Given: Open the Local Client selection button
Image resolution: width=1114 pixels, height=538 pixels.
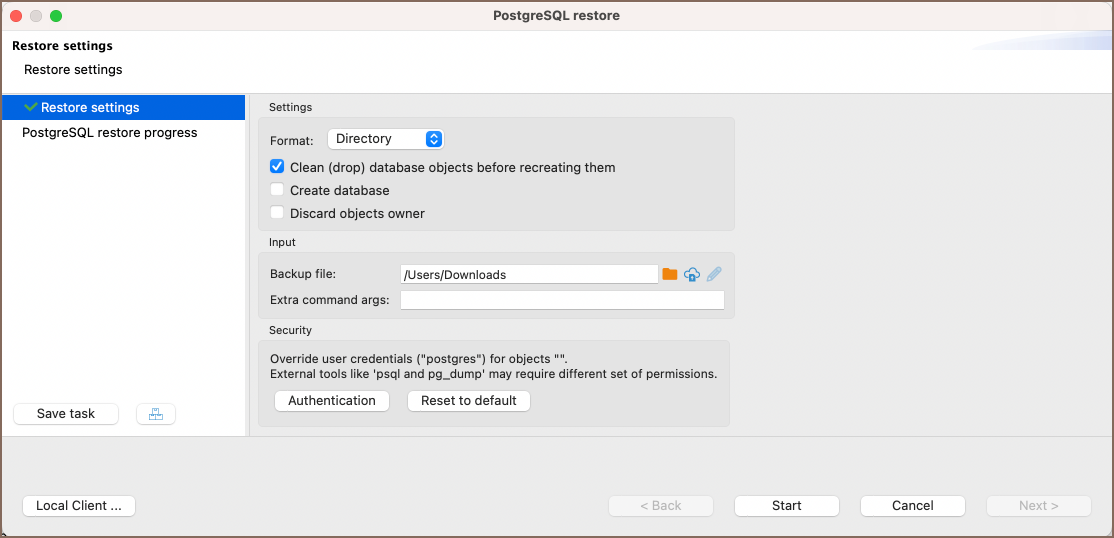Looking at the screenshot, I should pos(79,506).
